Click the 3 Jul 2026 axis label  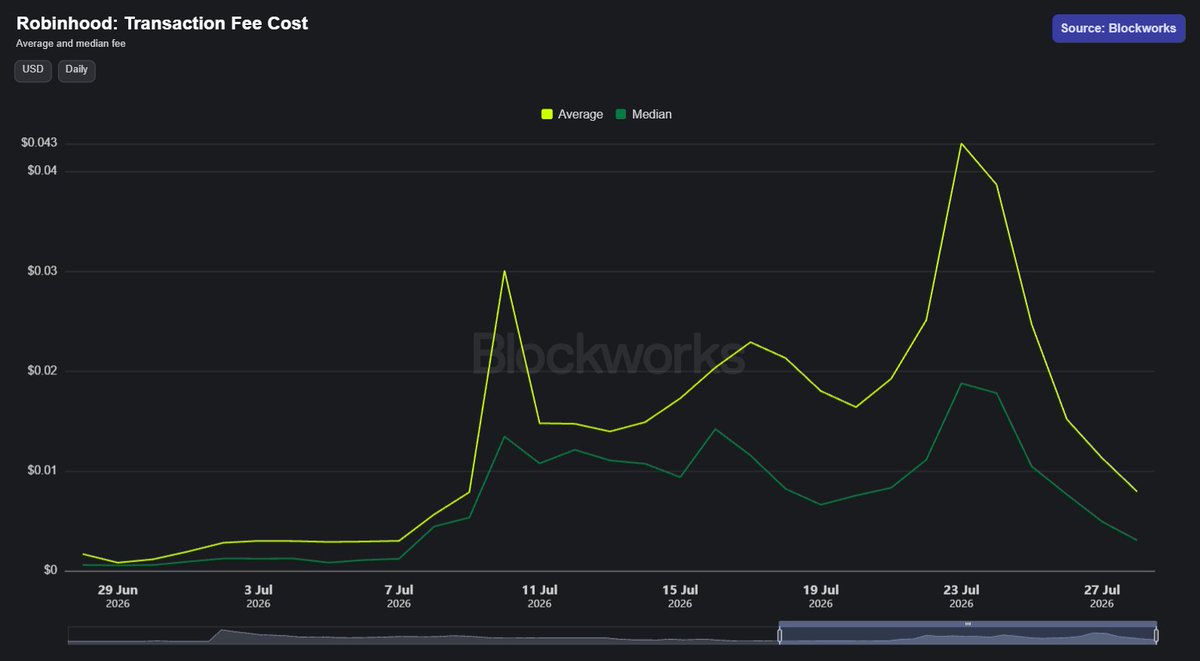[x=258, y=596]
